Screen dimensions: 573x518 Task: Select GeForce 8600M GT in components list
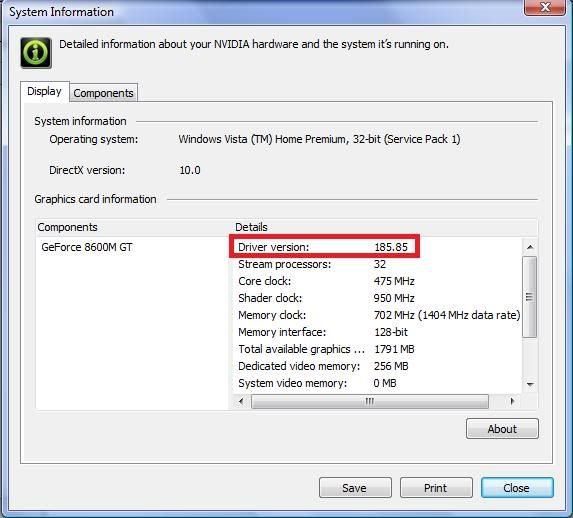pyautogui.click(x=87, y=247)
